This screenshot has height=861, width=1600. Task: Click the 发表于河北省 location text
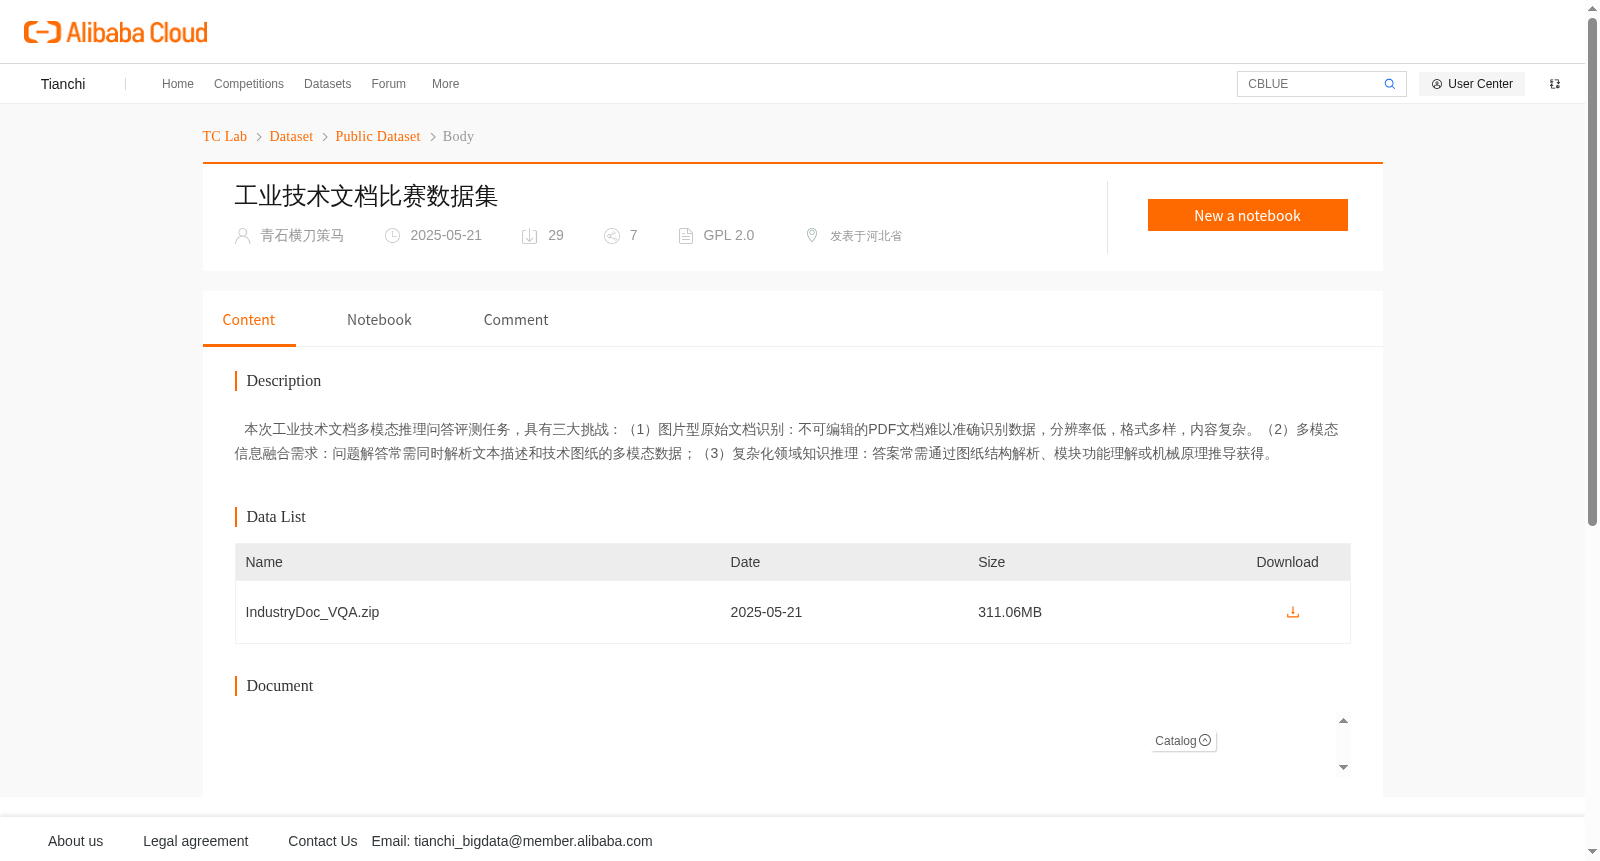(866, 236)
